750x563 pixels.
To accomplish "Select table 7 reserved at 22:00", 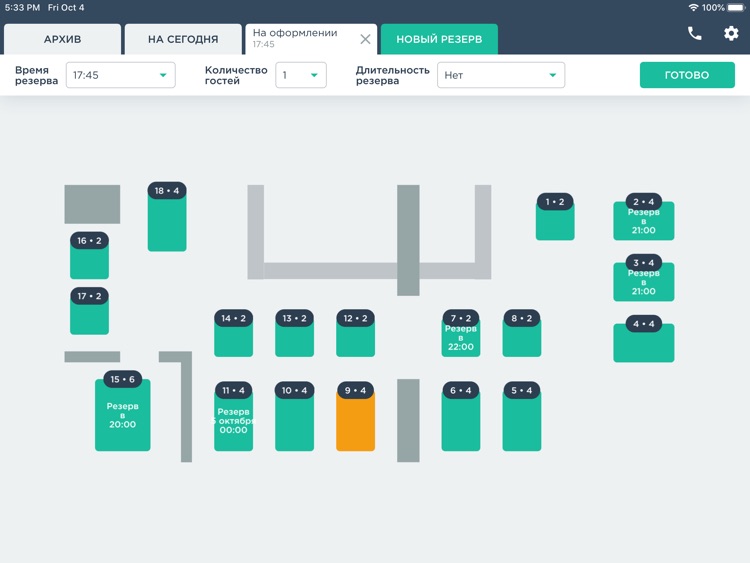I will (x=461, y=333).
